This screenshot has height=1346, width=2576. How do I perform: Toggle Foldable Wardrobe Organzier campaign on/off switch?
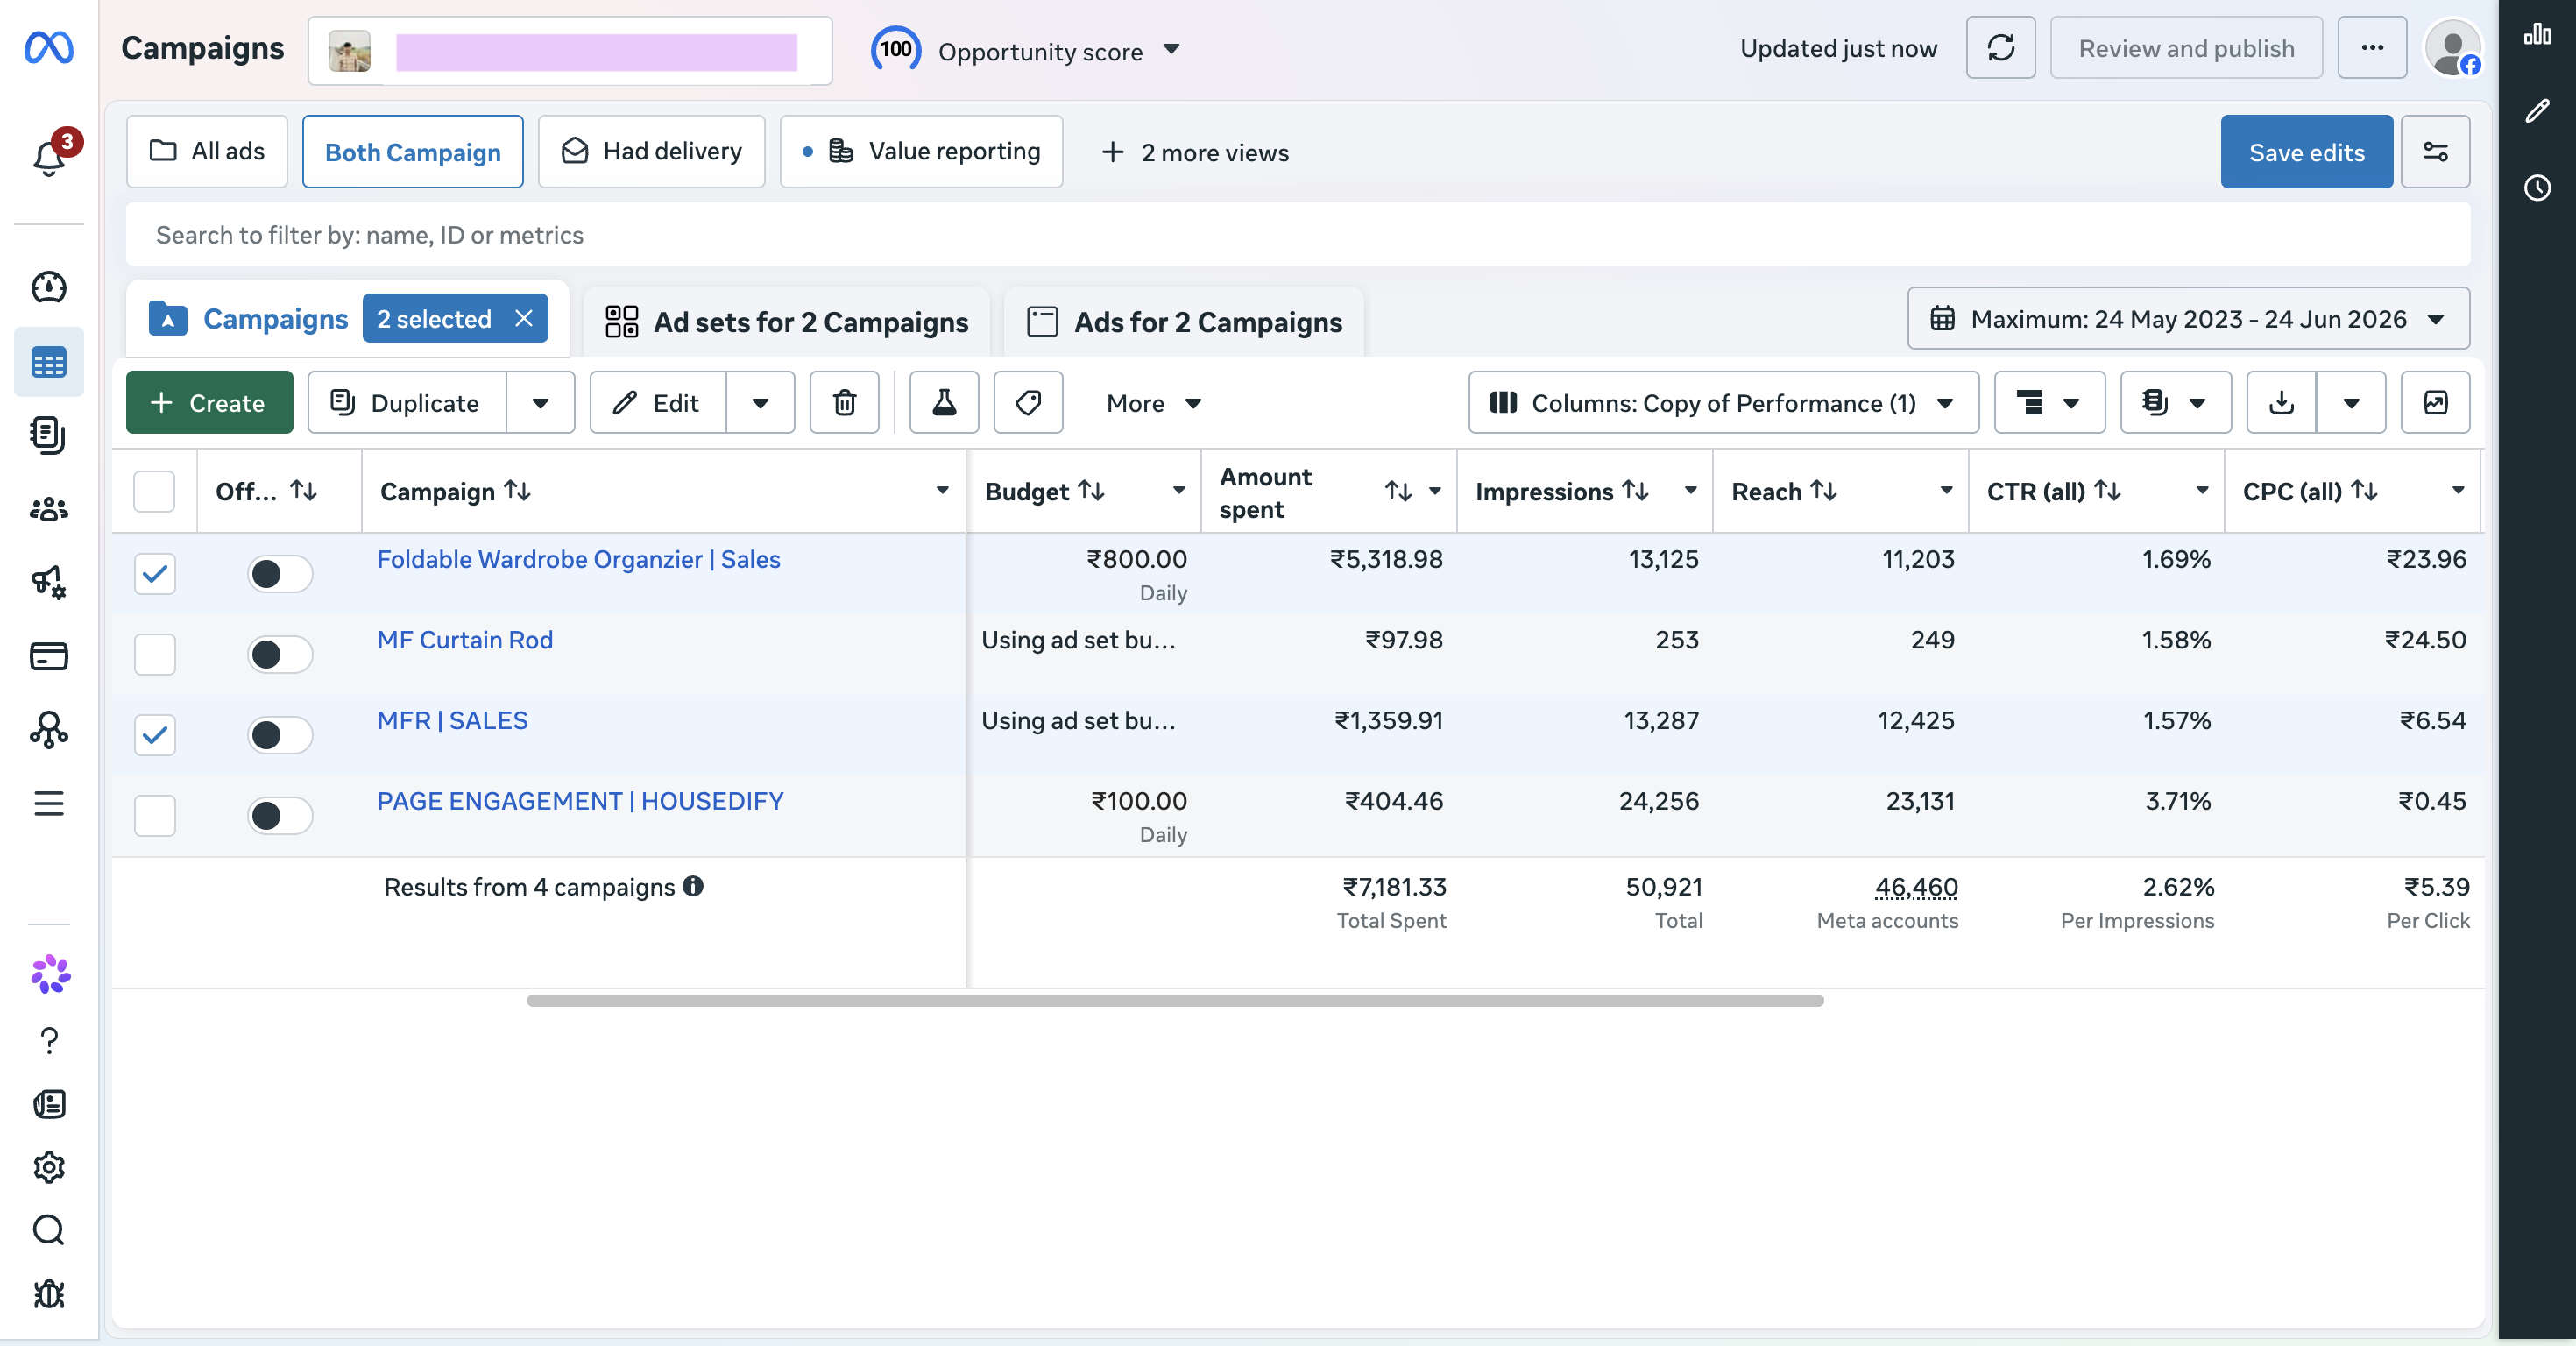pyautogui.click(x=280, y=573)
